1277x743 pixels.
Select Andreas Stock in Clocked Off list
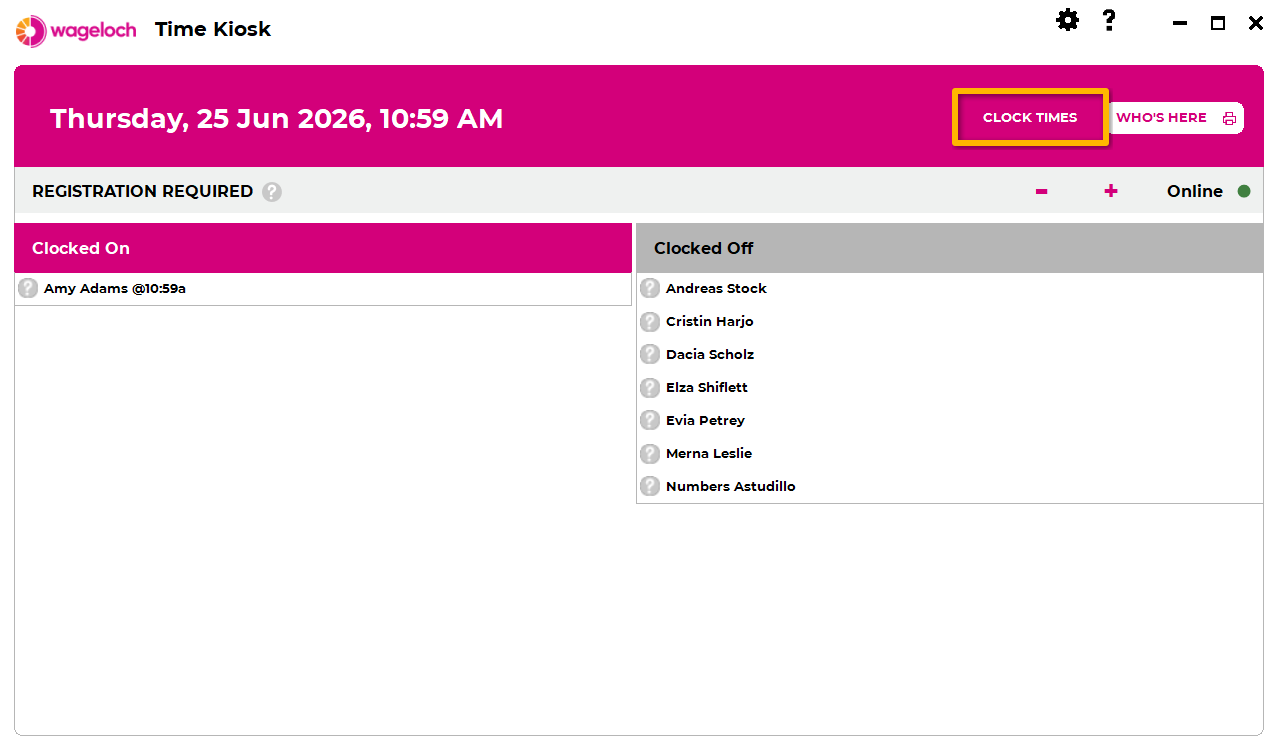(950, 288)
